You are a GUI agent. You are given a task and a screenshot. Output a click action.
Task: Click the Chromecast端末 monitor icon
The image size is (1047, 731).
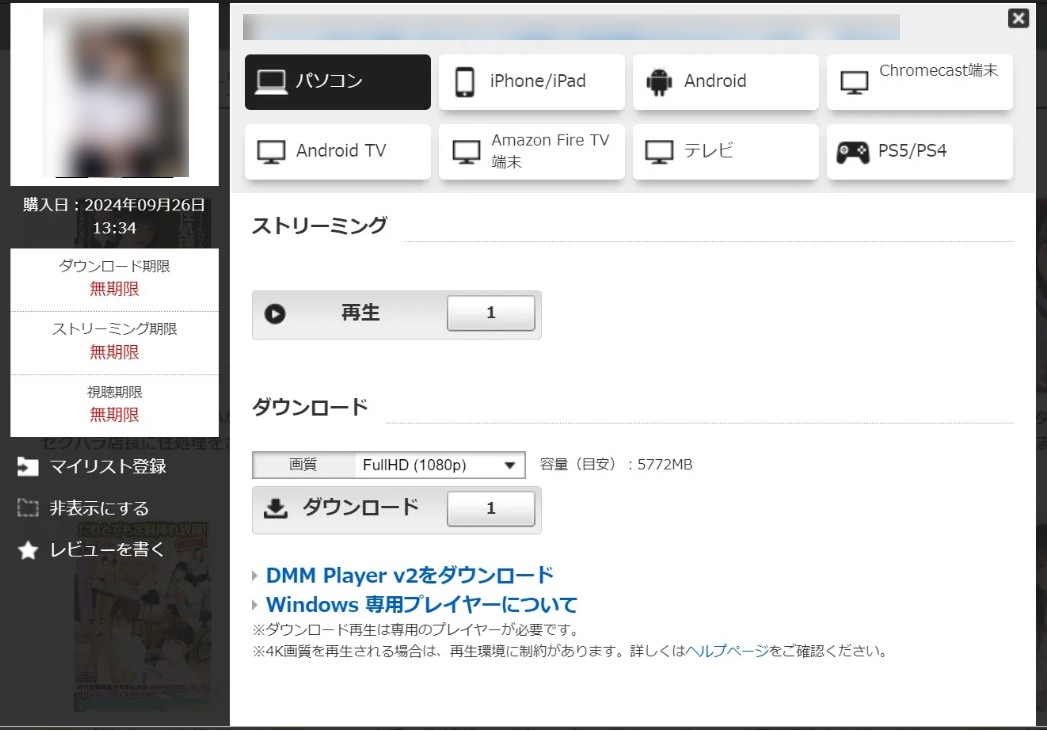(853, 82)
